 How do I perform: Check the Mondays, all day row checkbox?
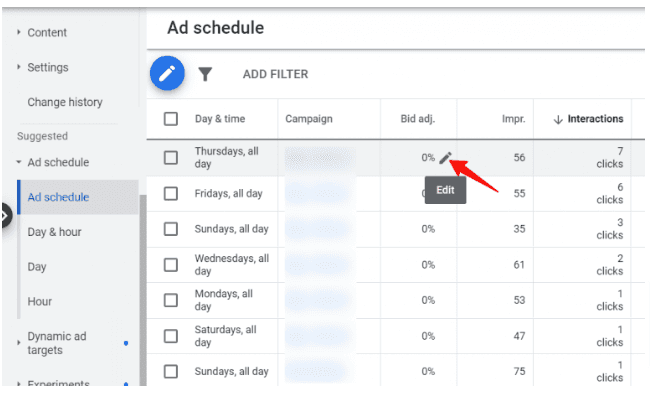(171, 300)
